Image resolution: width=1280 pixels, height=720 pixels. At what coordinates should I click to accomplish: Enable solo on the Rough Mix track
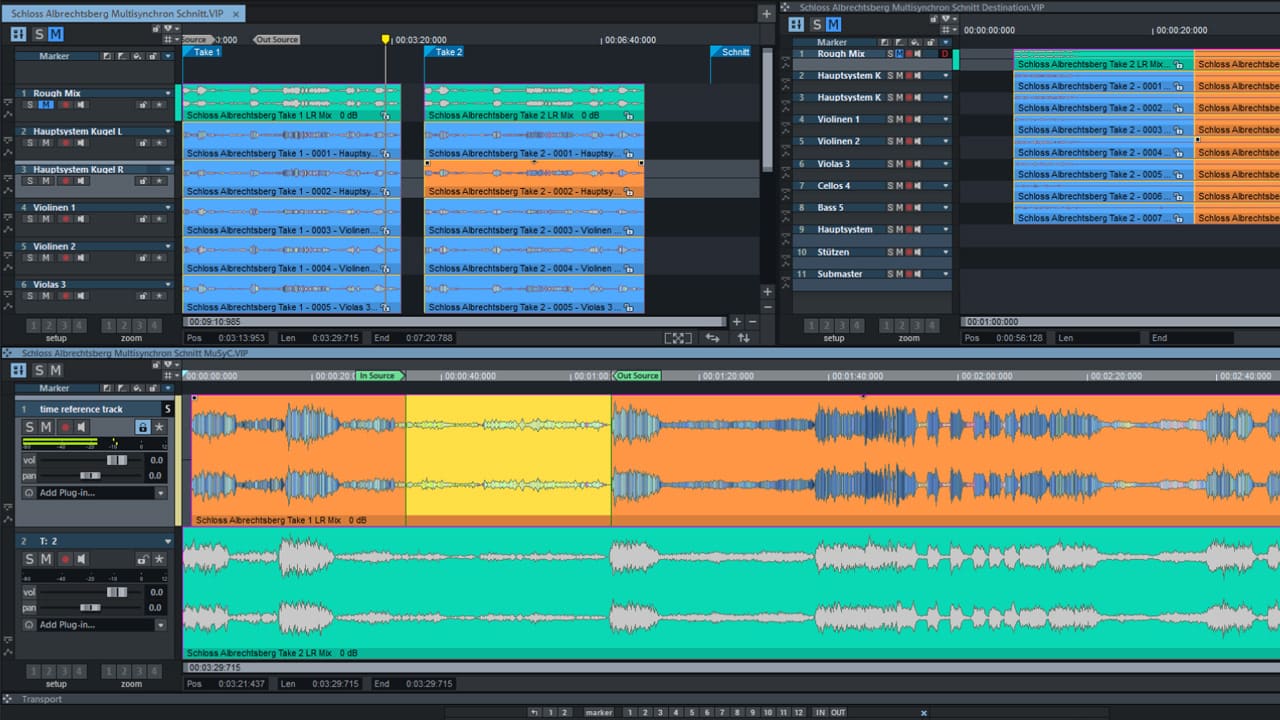29,104
